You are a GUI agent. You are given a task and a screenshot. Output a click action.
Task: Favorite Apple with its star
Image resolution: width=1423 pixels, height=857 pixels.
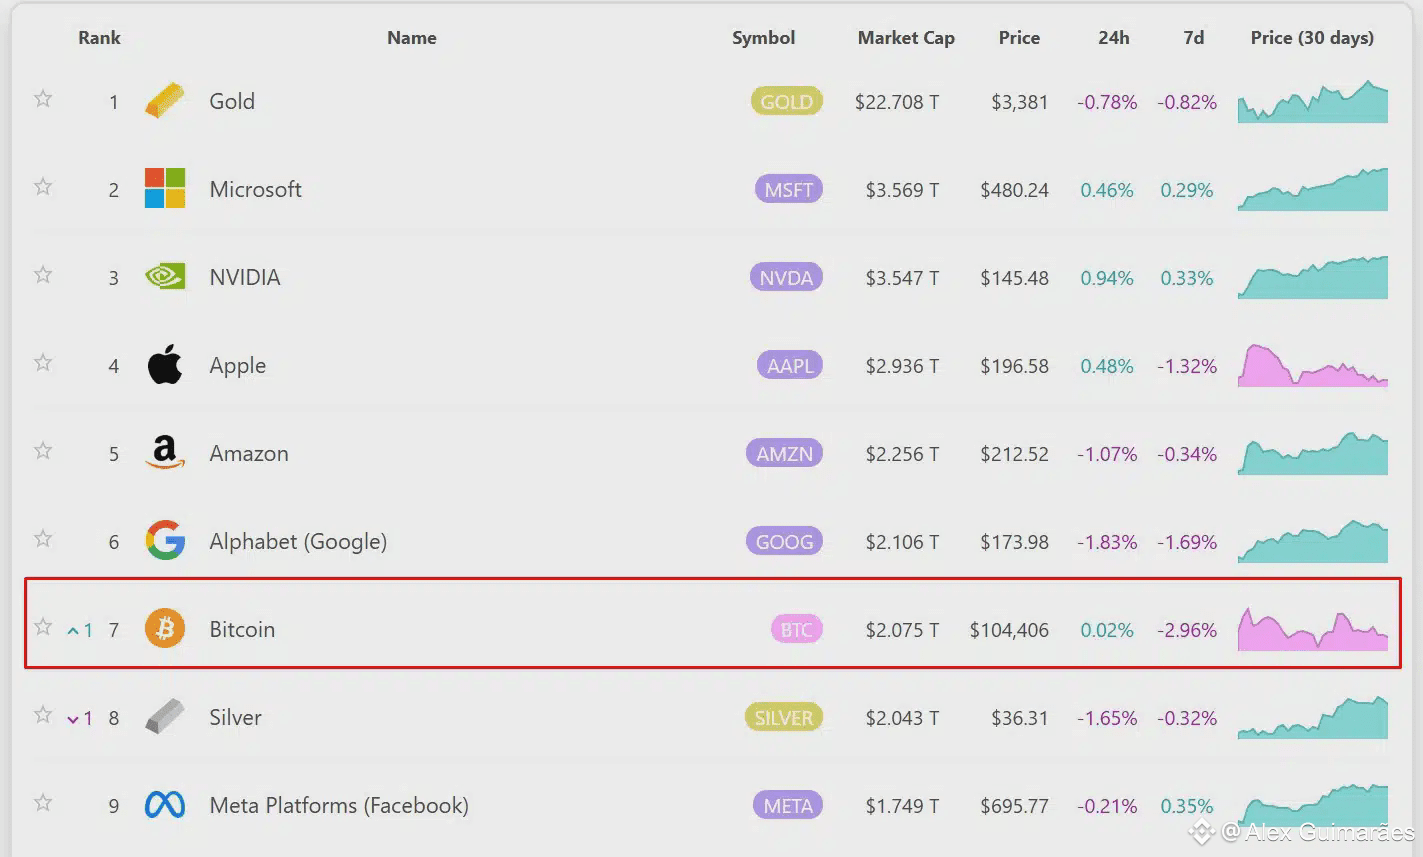(43, 363)
